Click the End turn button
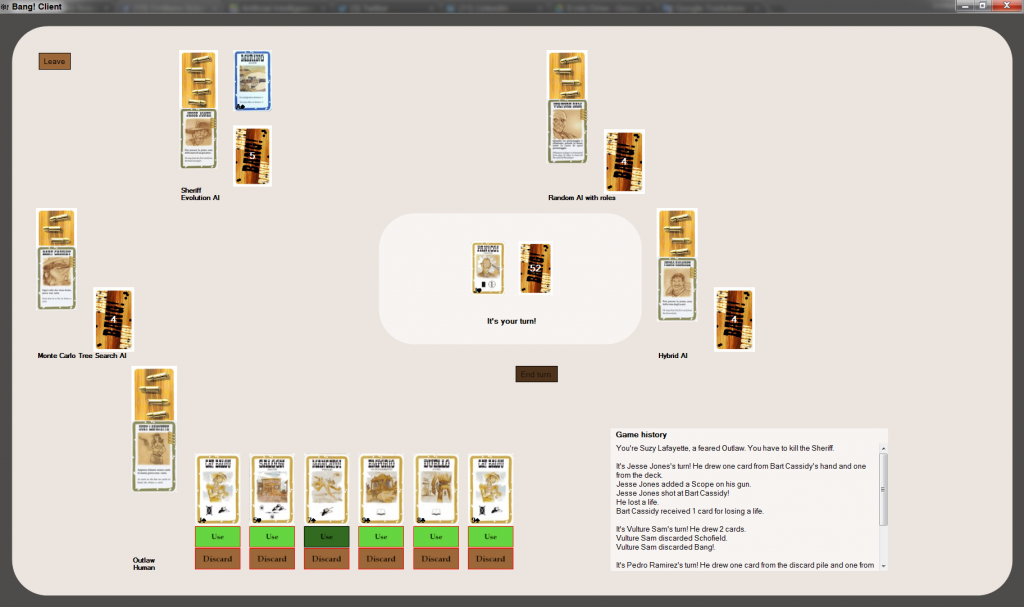1024x607 pixels. [x=536, y=374]
